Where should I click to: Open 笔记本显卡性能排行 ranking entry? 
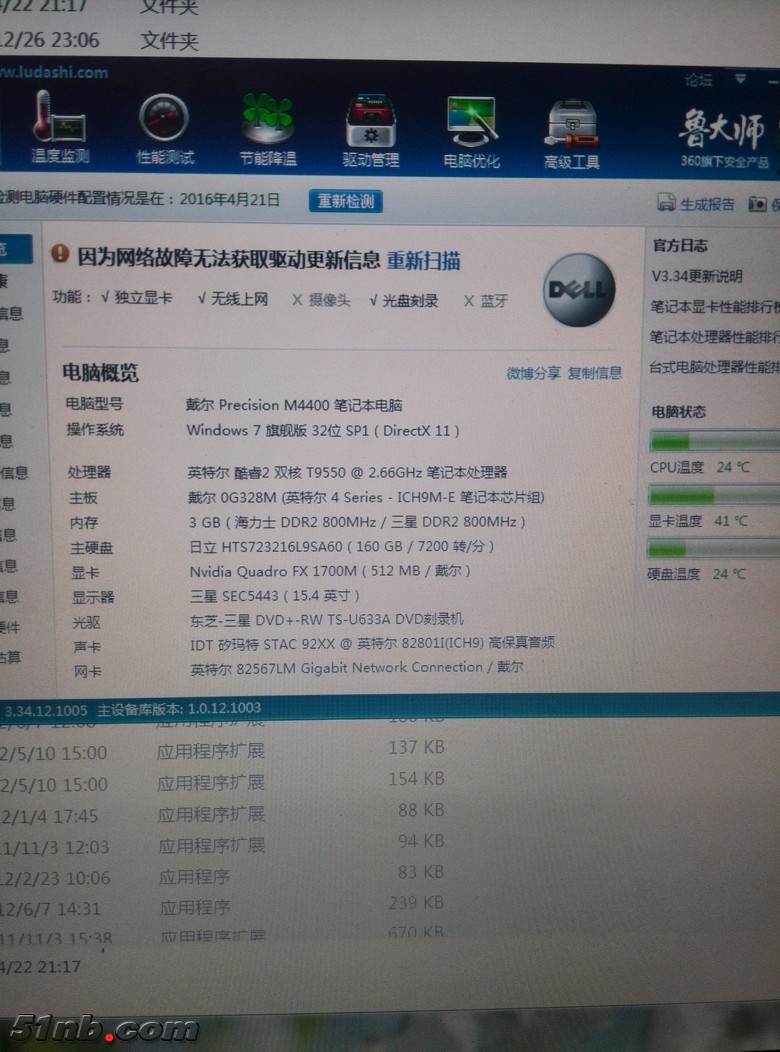pos(714,307)
